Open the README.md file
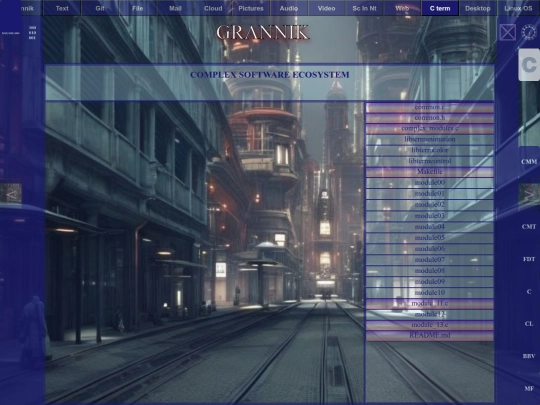 point(429,335)
